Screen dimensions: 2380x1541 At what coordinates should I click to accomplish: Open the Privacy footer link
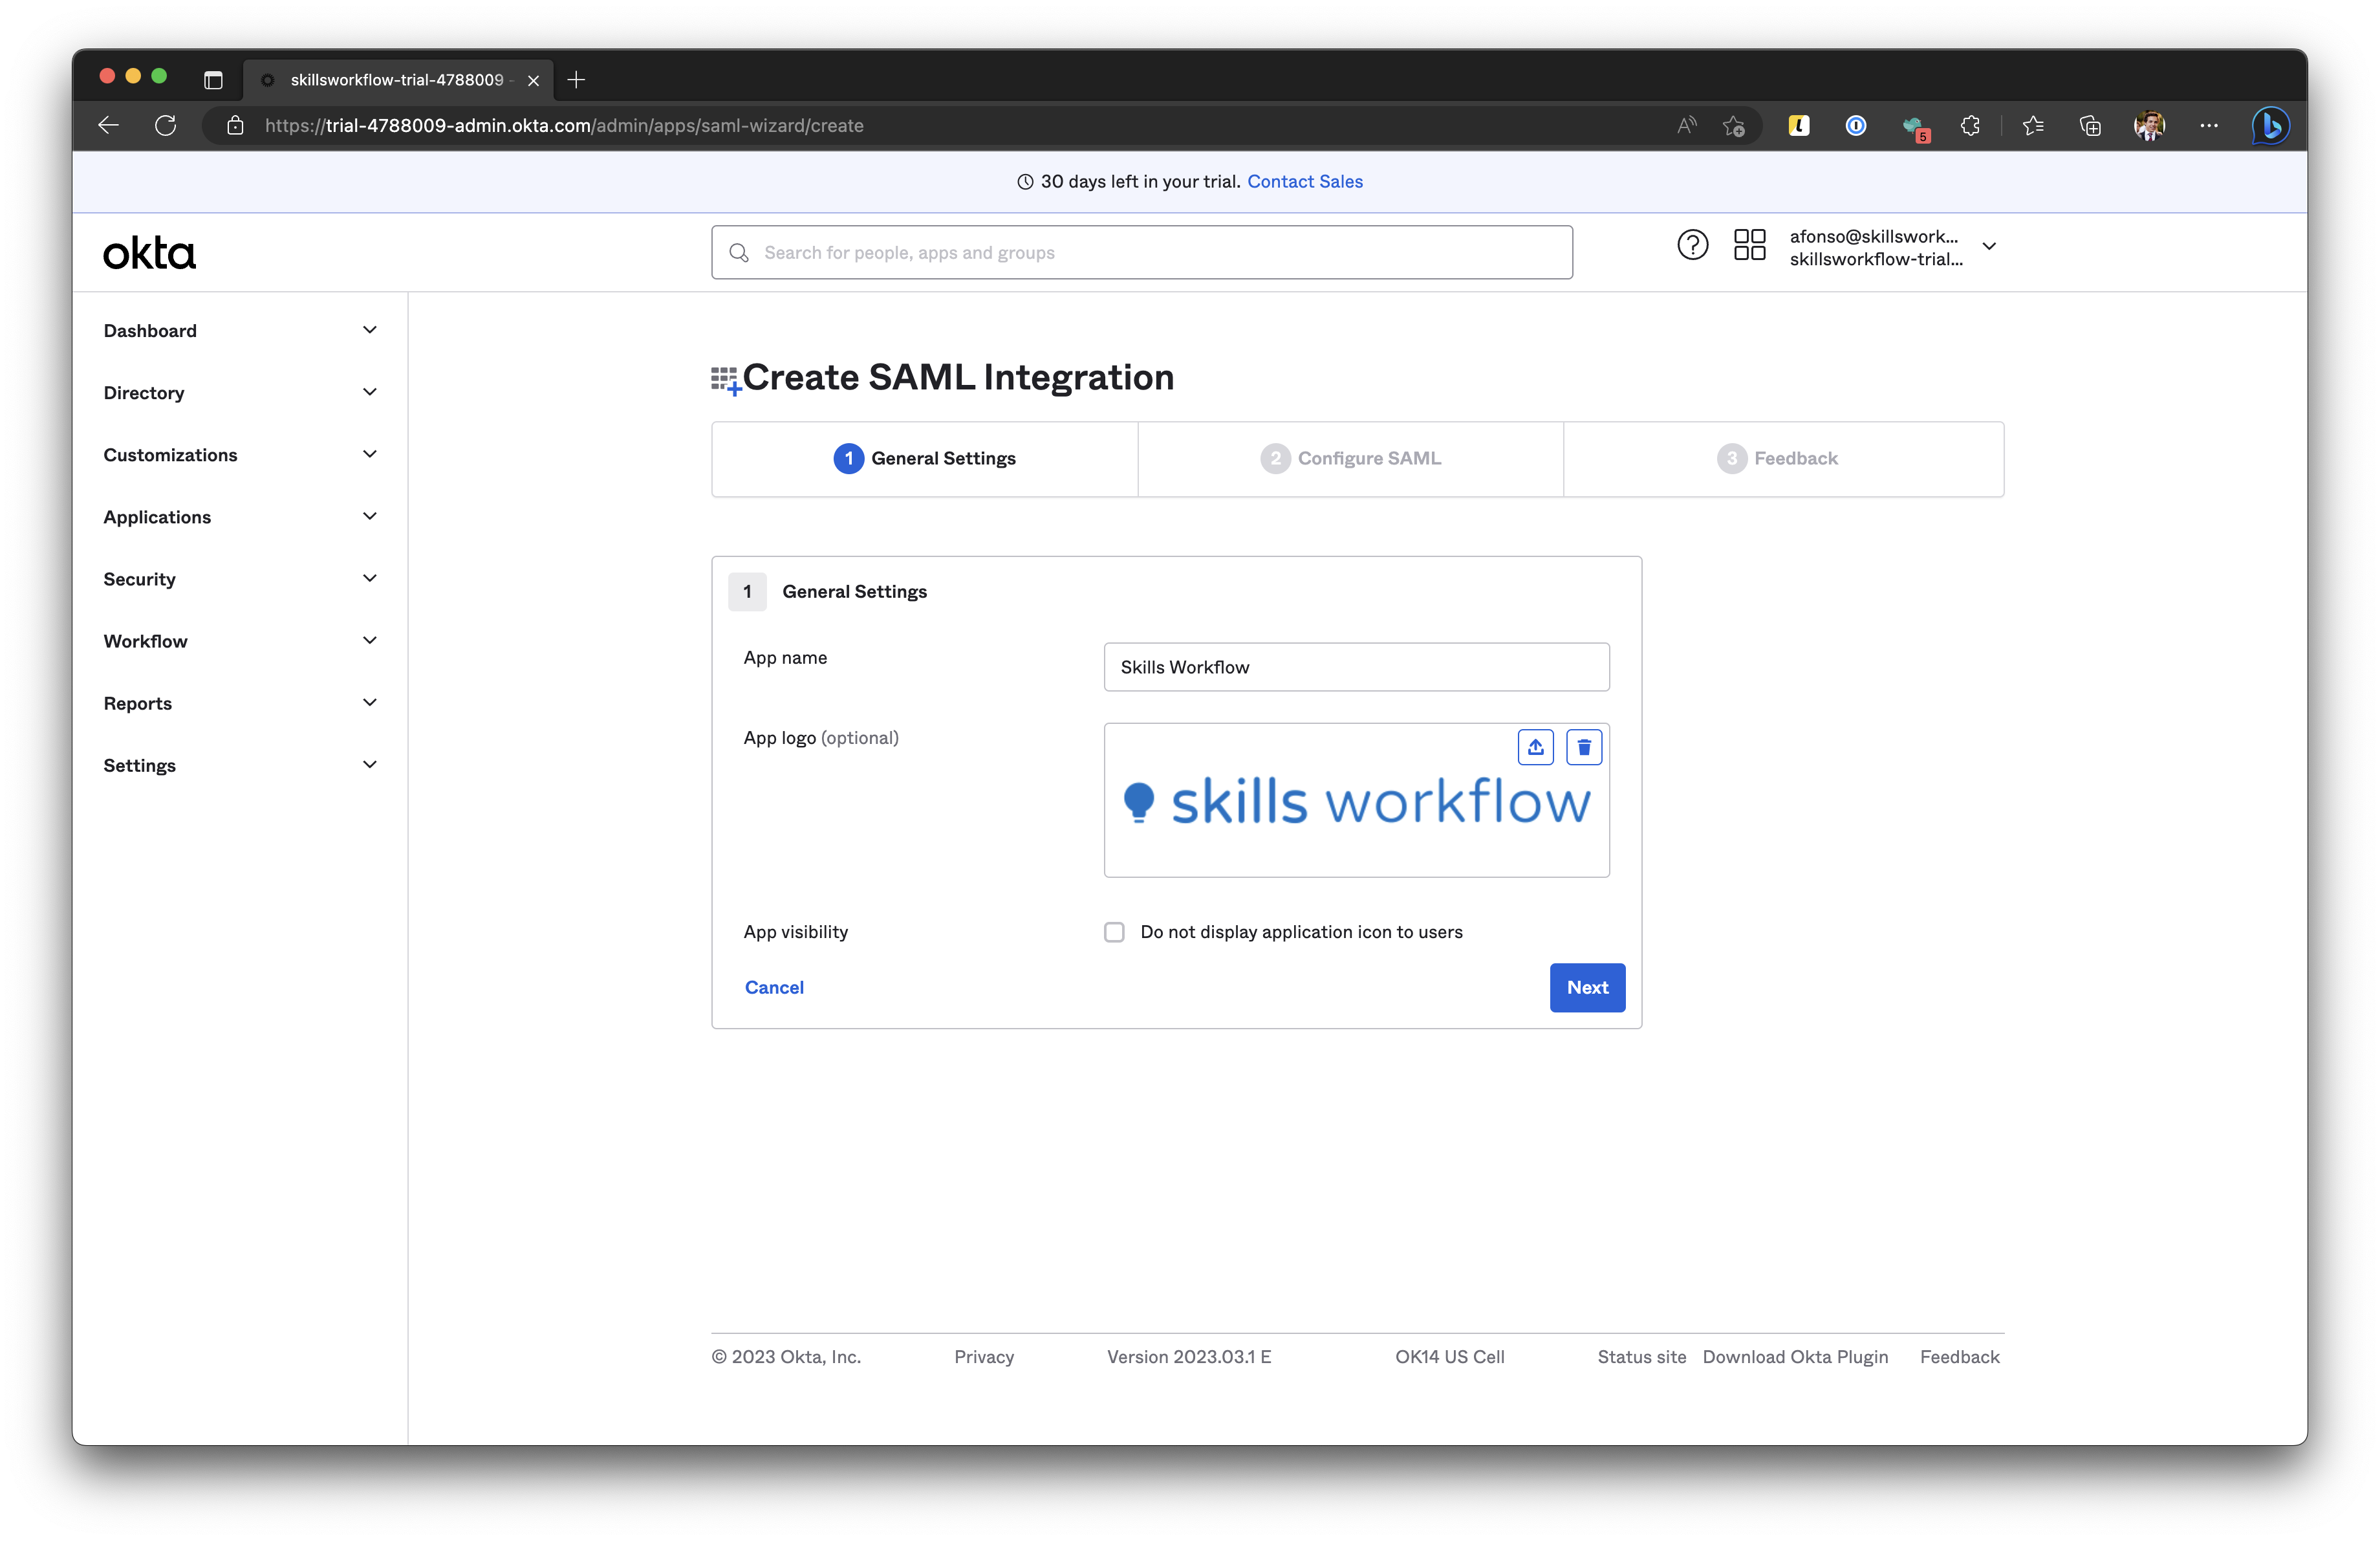pyautogui.click(x=983, y=1356)
